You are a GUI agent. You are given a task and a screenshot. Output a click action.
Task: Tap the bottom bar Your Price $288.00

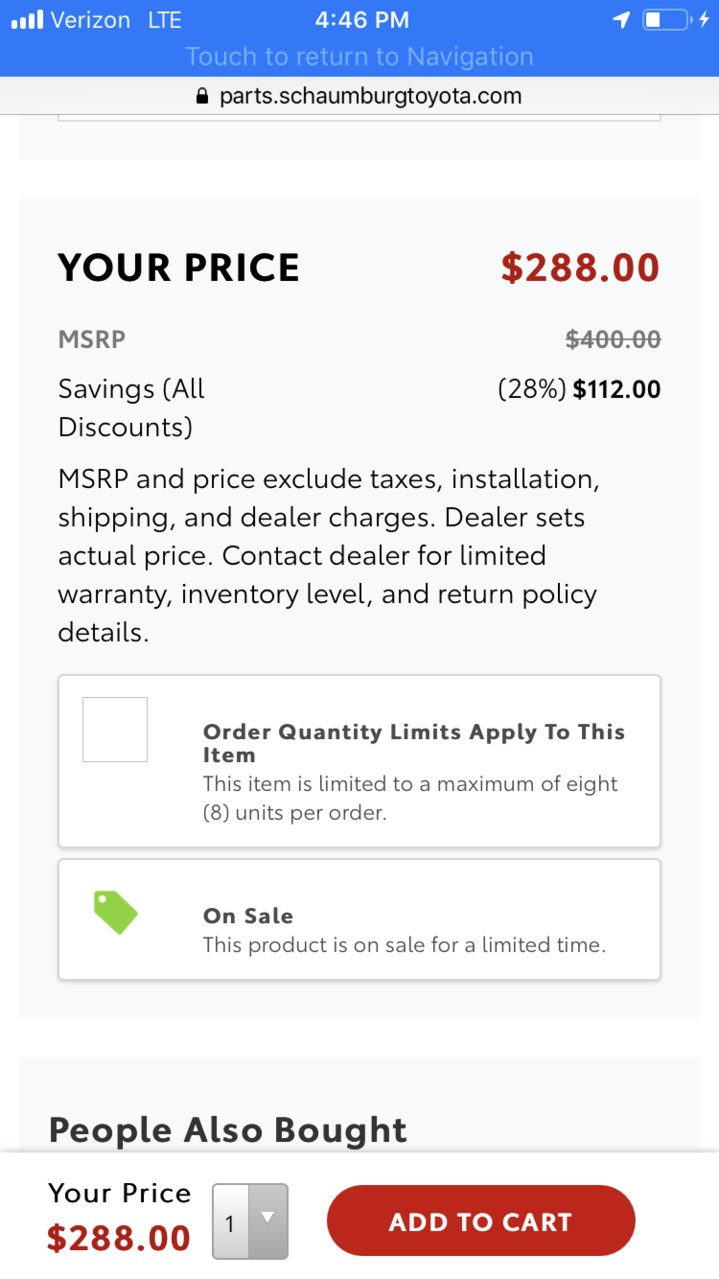point(119,1217)
